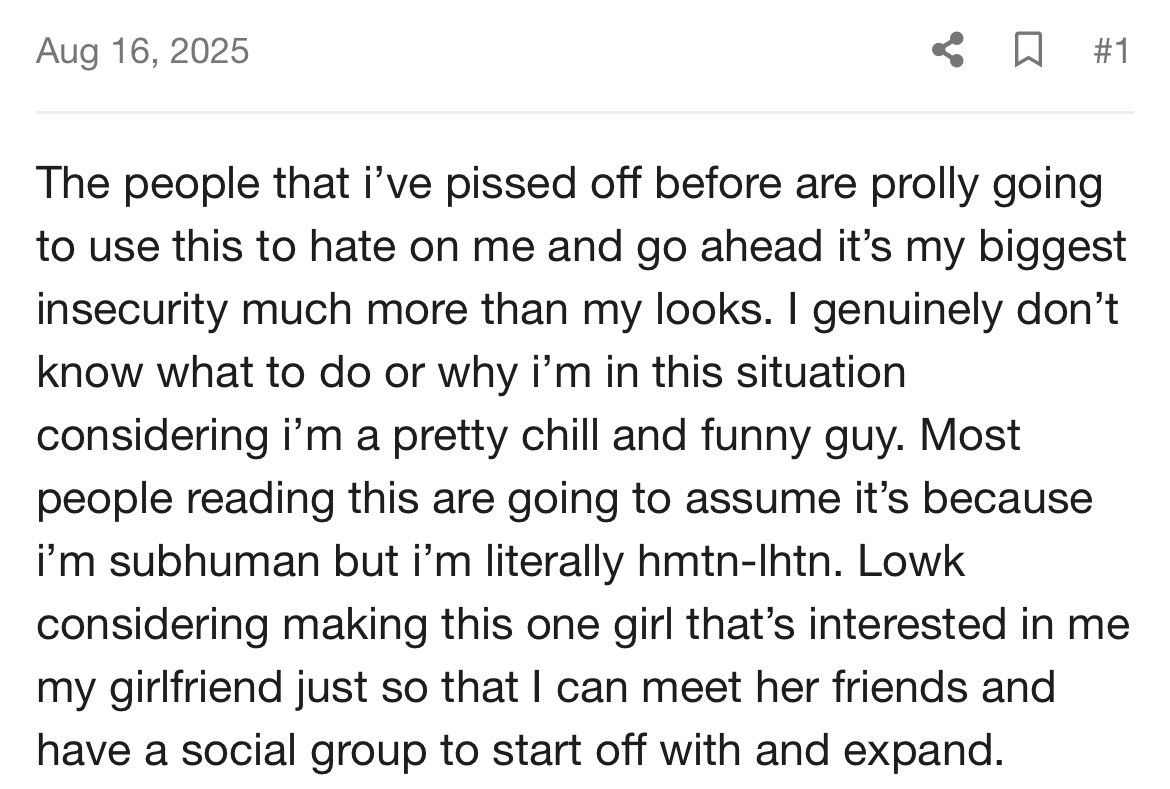Open the Aug 16, 2025 timestamp link
Screen dimensions: 1170x789
tap(143, 51)
